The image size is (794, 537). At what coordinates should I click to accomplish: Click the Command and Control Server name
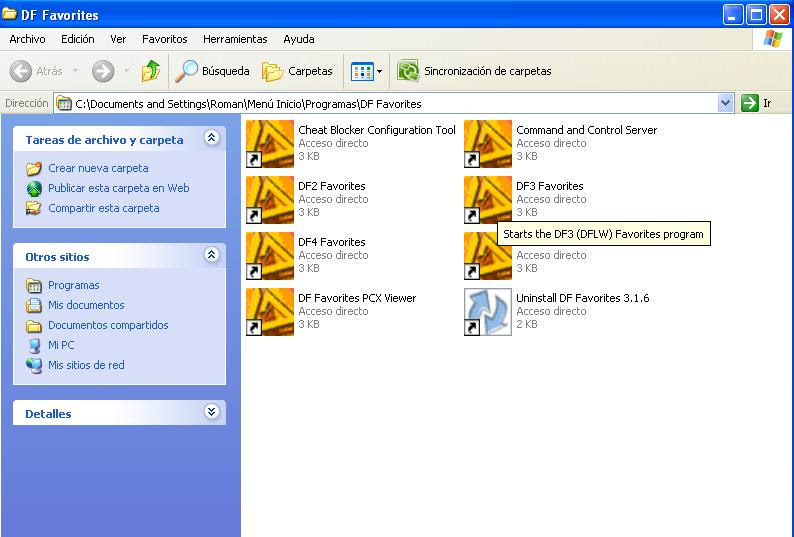pyautogui.click(x=586, y=130)
